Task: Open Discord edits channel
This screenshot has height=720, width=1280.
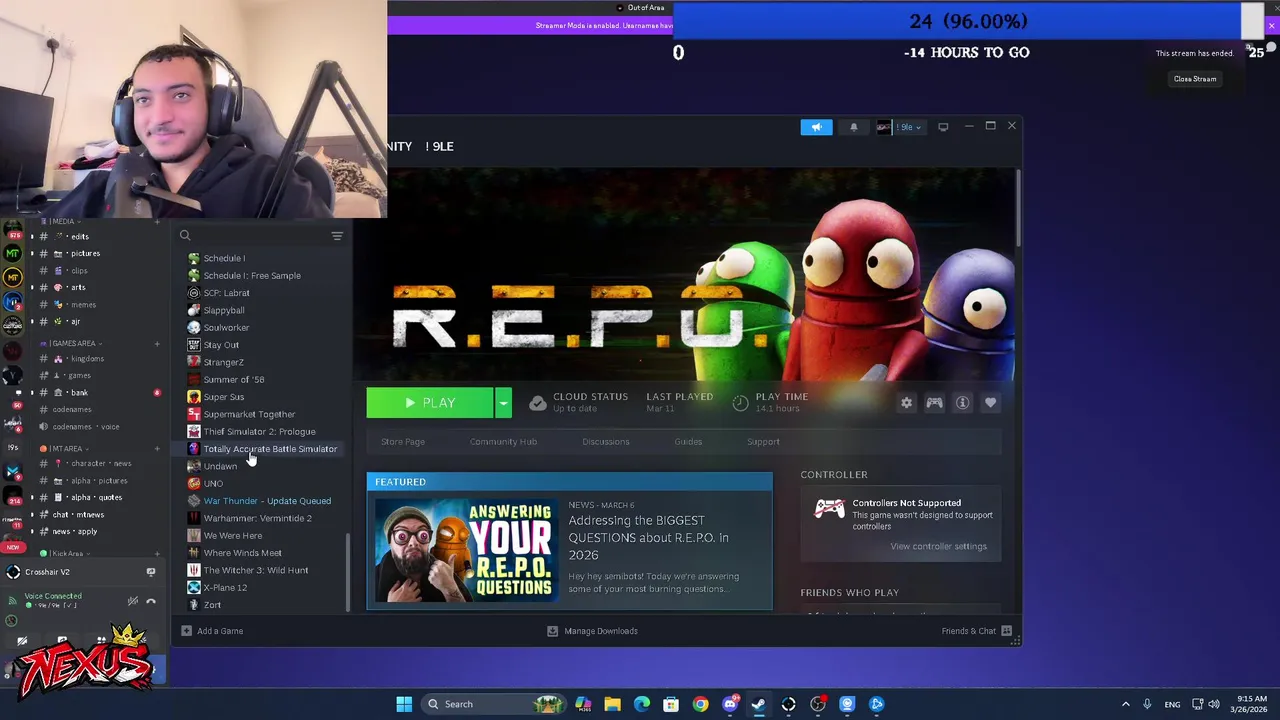Action: [80, 236]
